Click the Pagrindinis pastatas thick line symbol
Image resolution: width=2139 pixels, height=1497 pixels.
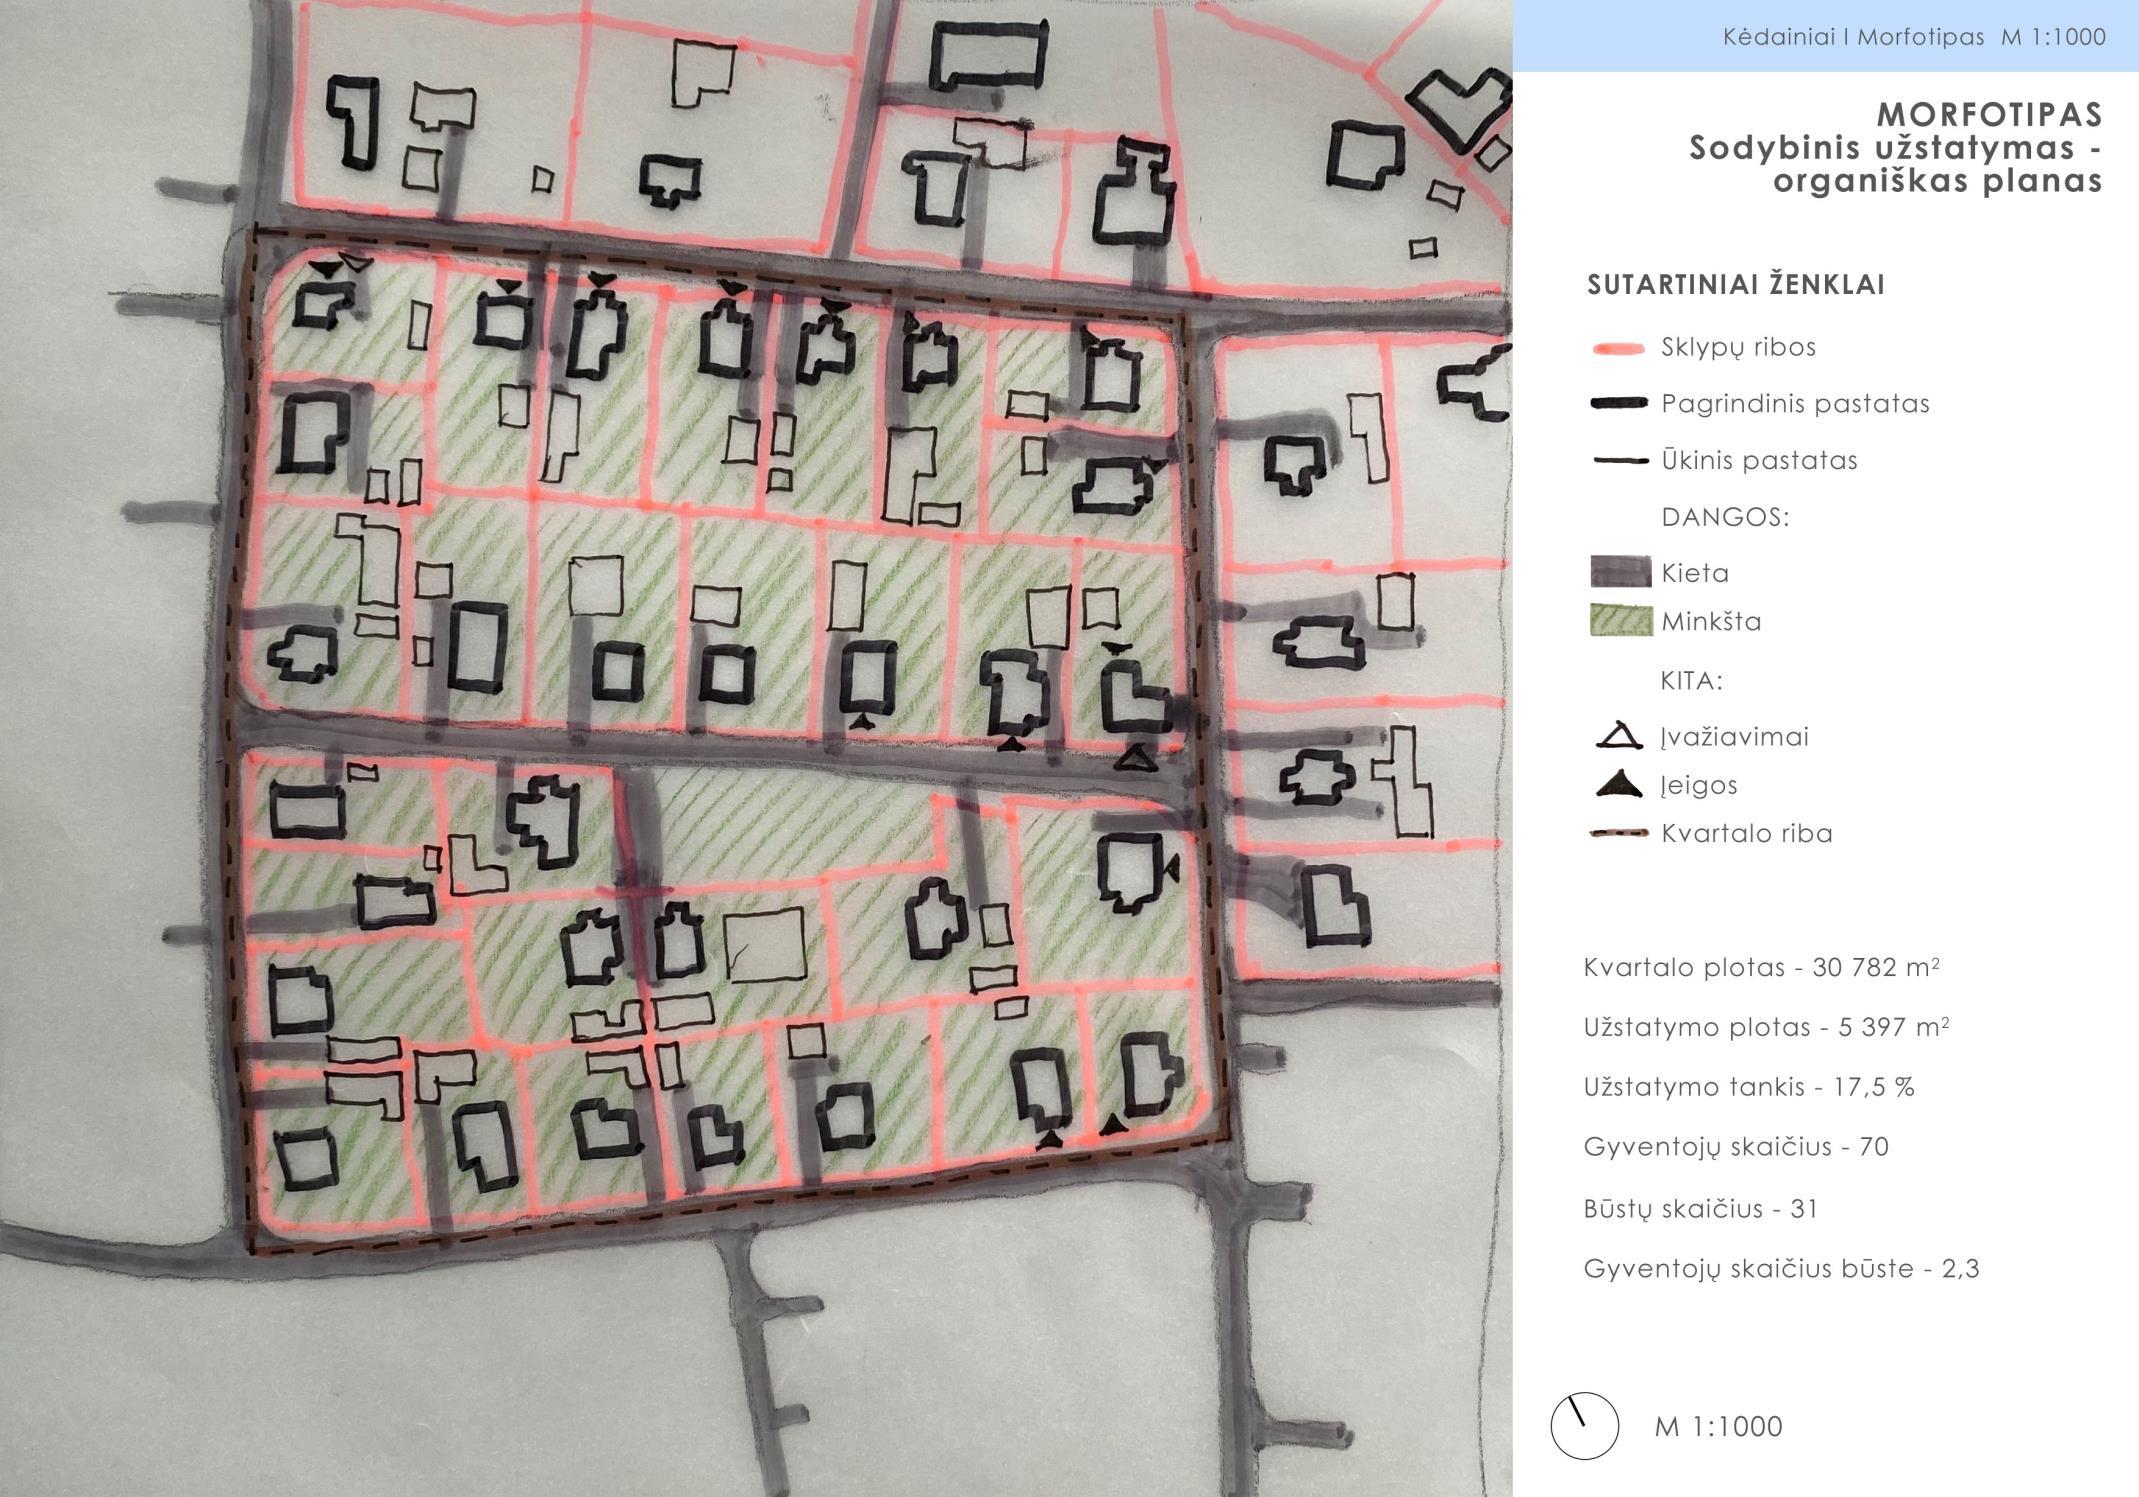click(1618, 403)
